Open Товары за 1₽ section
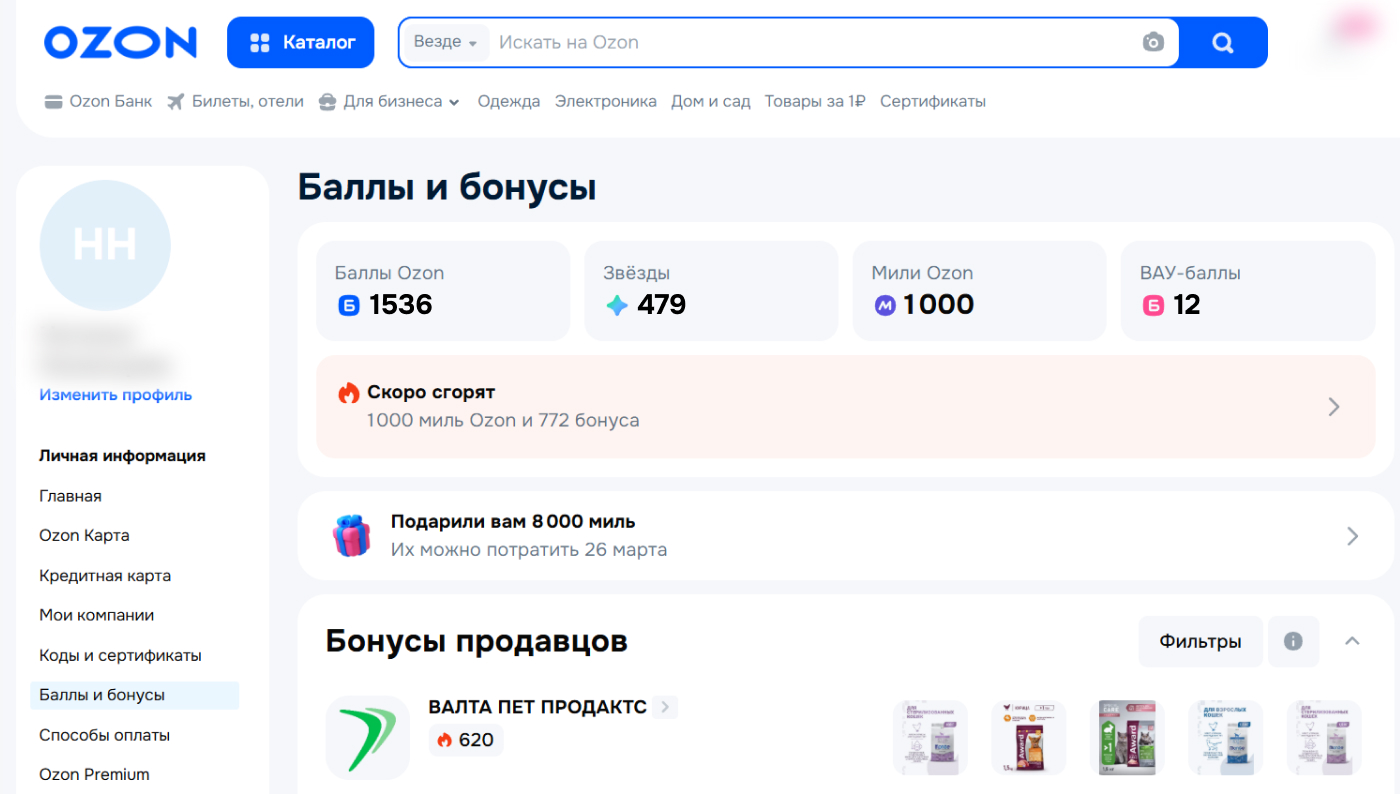The width and height of the screenshot is (1400, 794). 815,101
